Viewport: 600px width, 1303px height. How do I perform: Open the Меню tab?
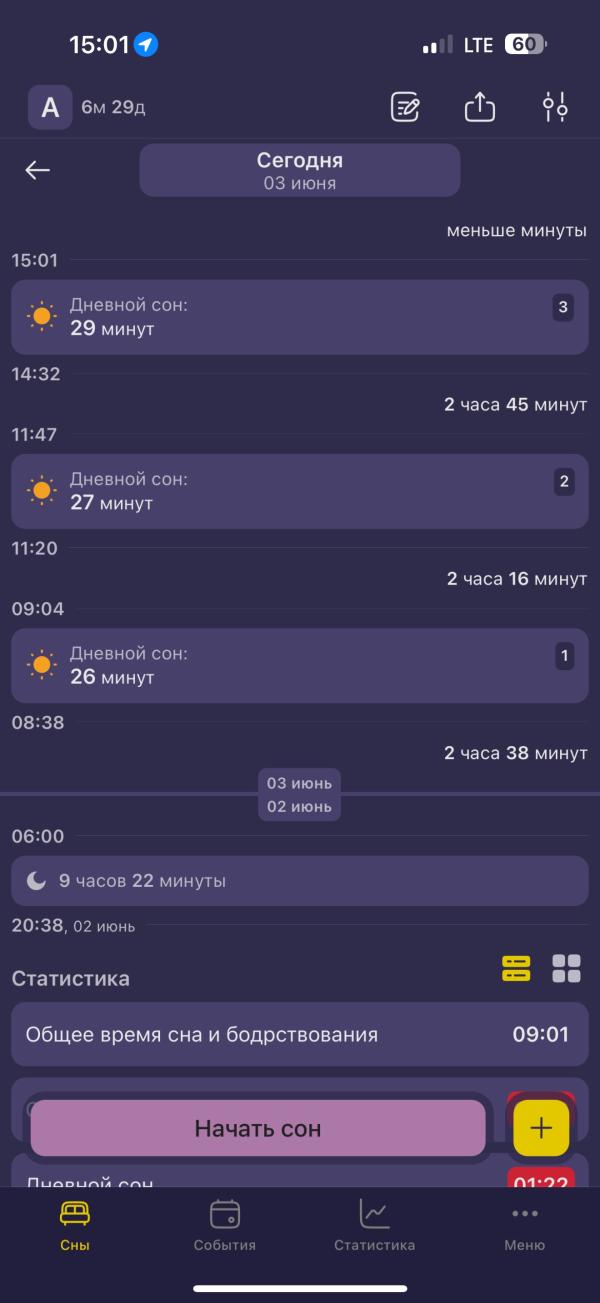(525, 1226)
